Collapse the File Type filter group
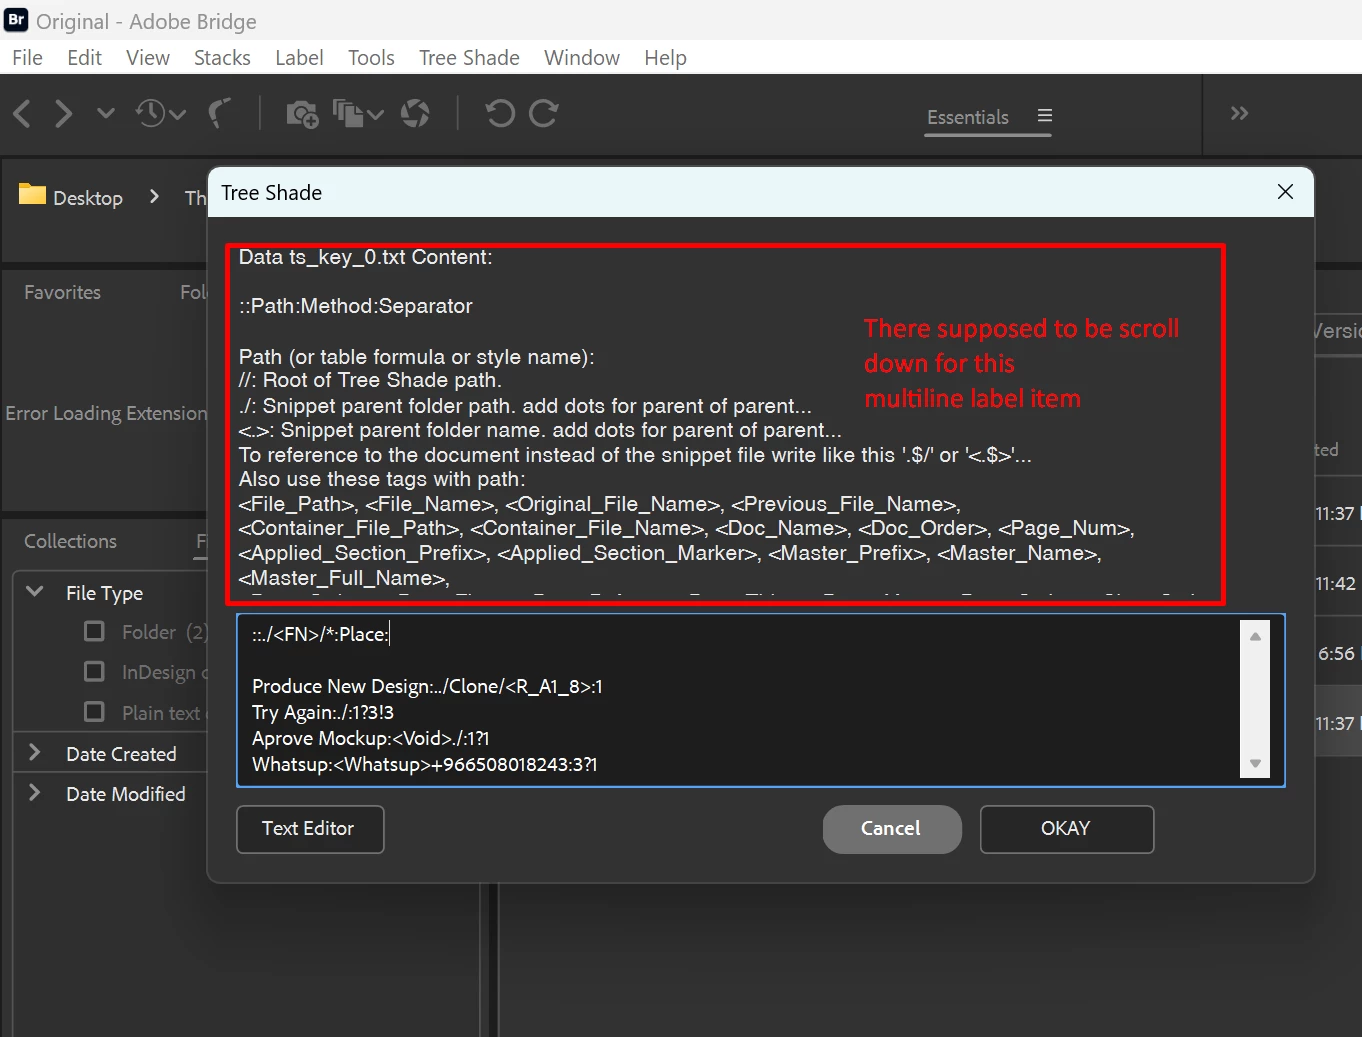 35,592
